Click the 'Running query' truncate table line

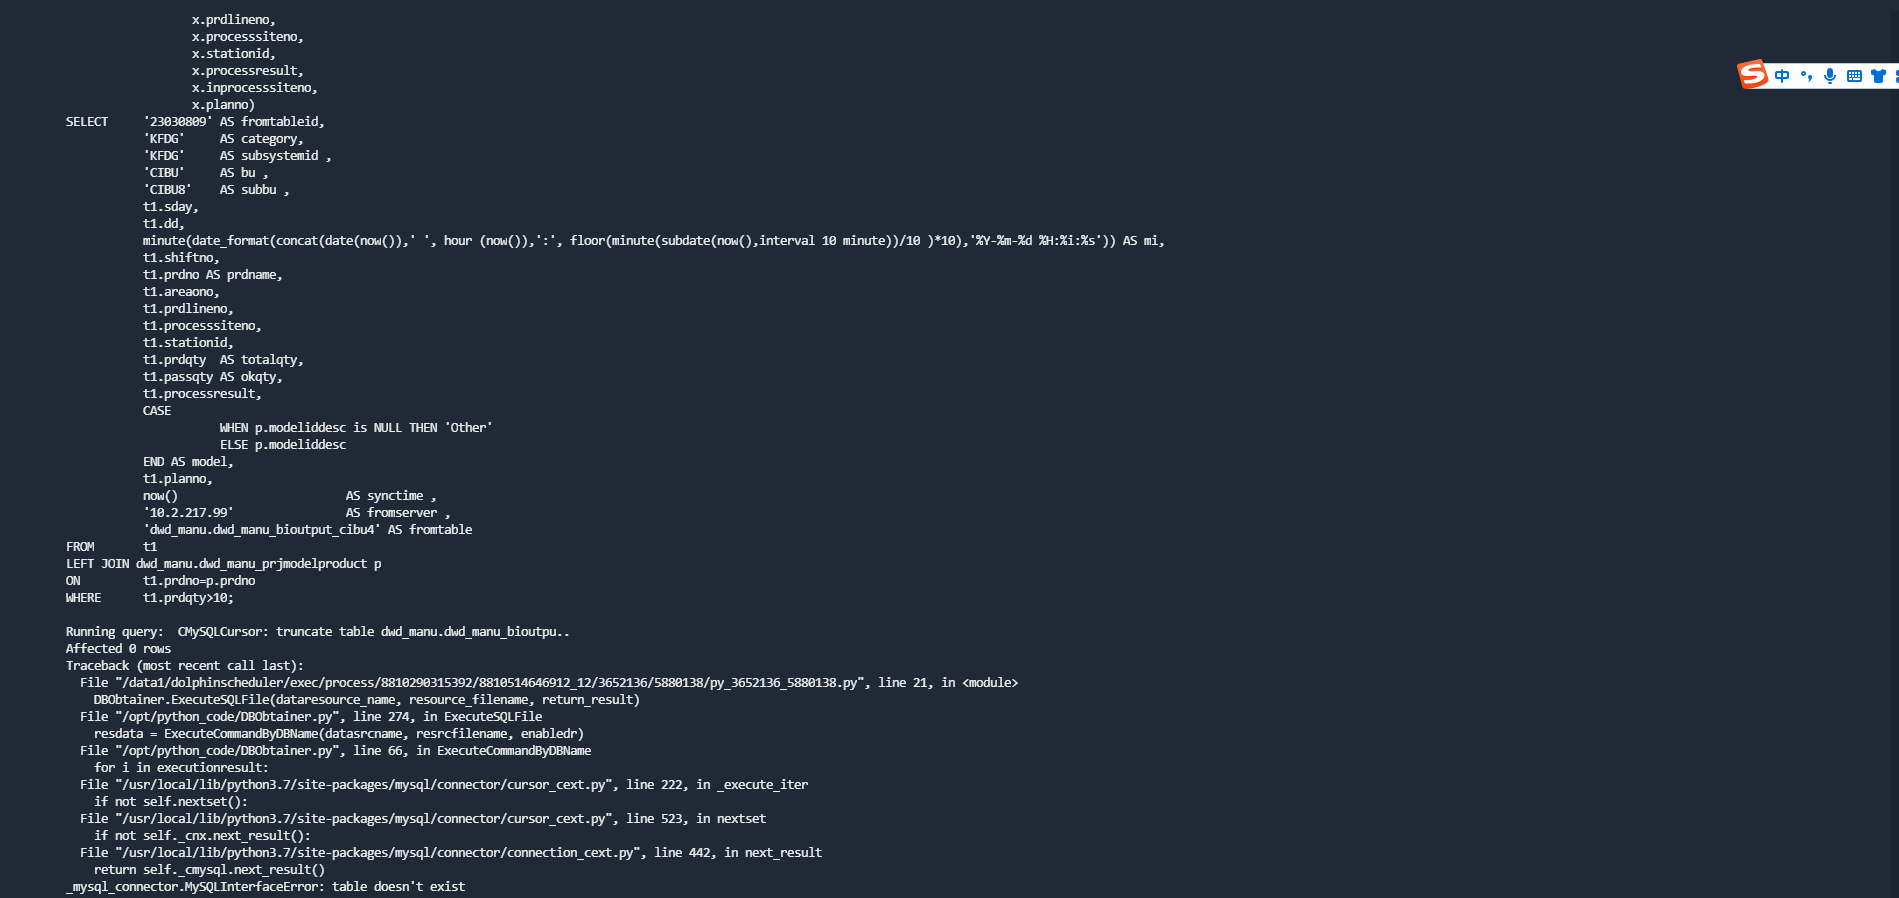point(317,632)
